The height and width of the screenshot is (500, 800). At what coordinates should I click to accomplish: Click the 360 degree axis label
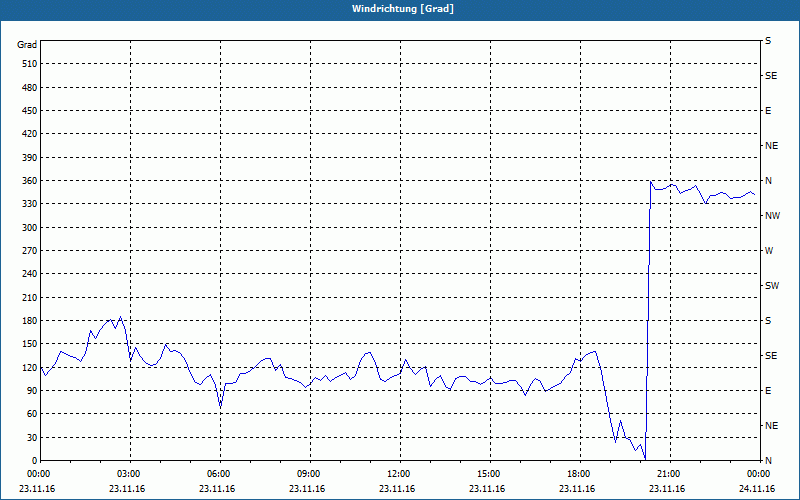point(29,181)
